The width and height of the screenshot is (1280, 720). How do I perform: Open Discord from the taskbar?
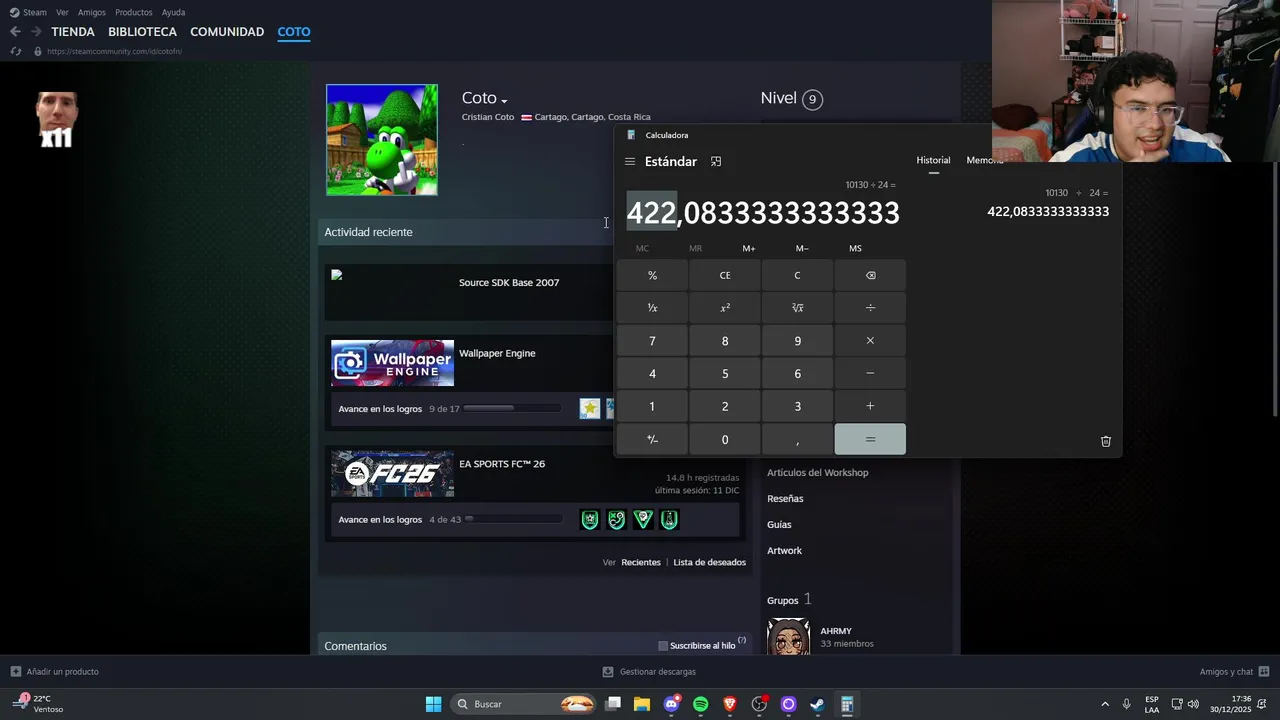[x=671, y=704]
